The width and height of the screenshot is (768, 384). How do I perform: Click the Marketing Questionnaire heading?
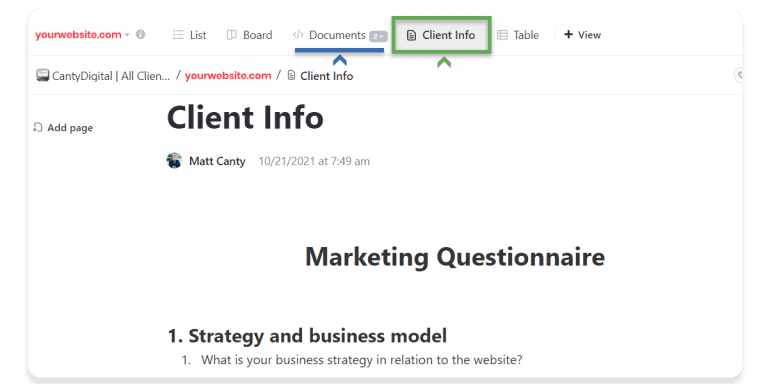pyautogui.click(x=455, y=257)
